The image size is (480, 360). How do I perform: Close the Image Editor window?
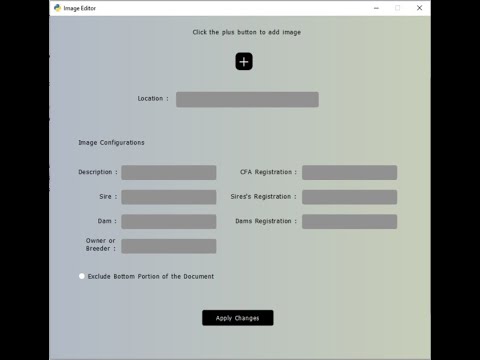(419, 8)
